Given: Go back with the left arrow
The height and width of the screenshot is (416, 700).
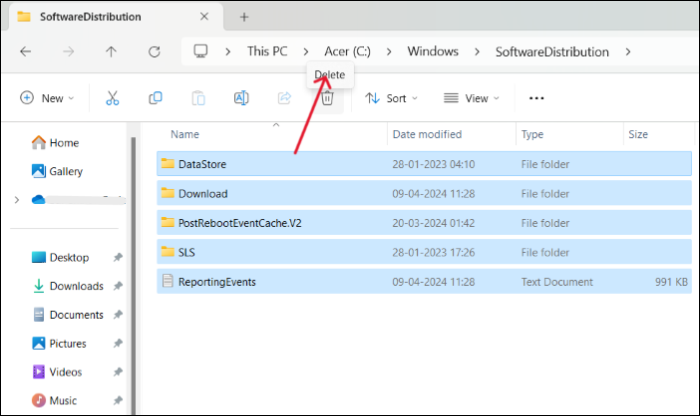Looking at the screenshot, I should [25, 52].
